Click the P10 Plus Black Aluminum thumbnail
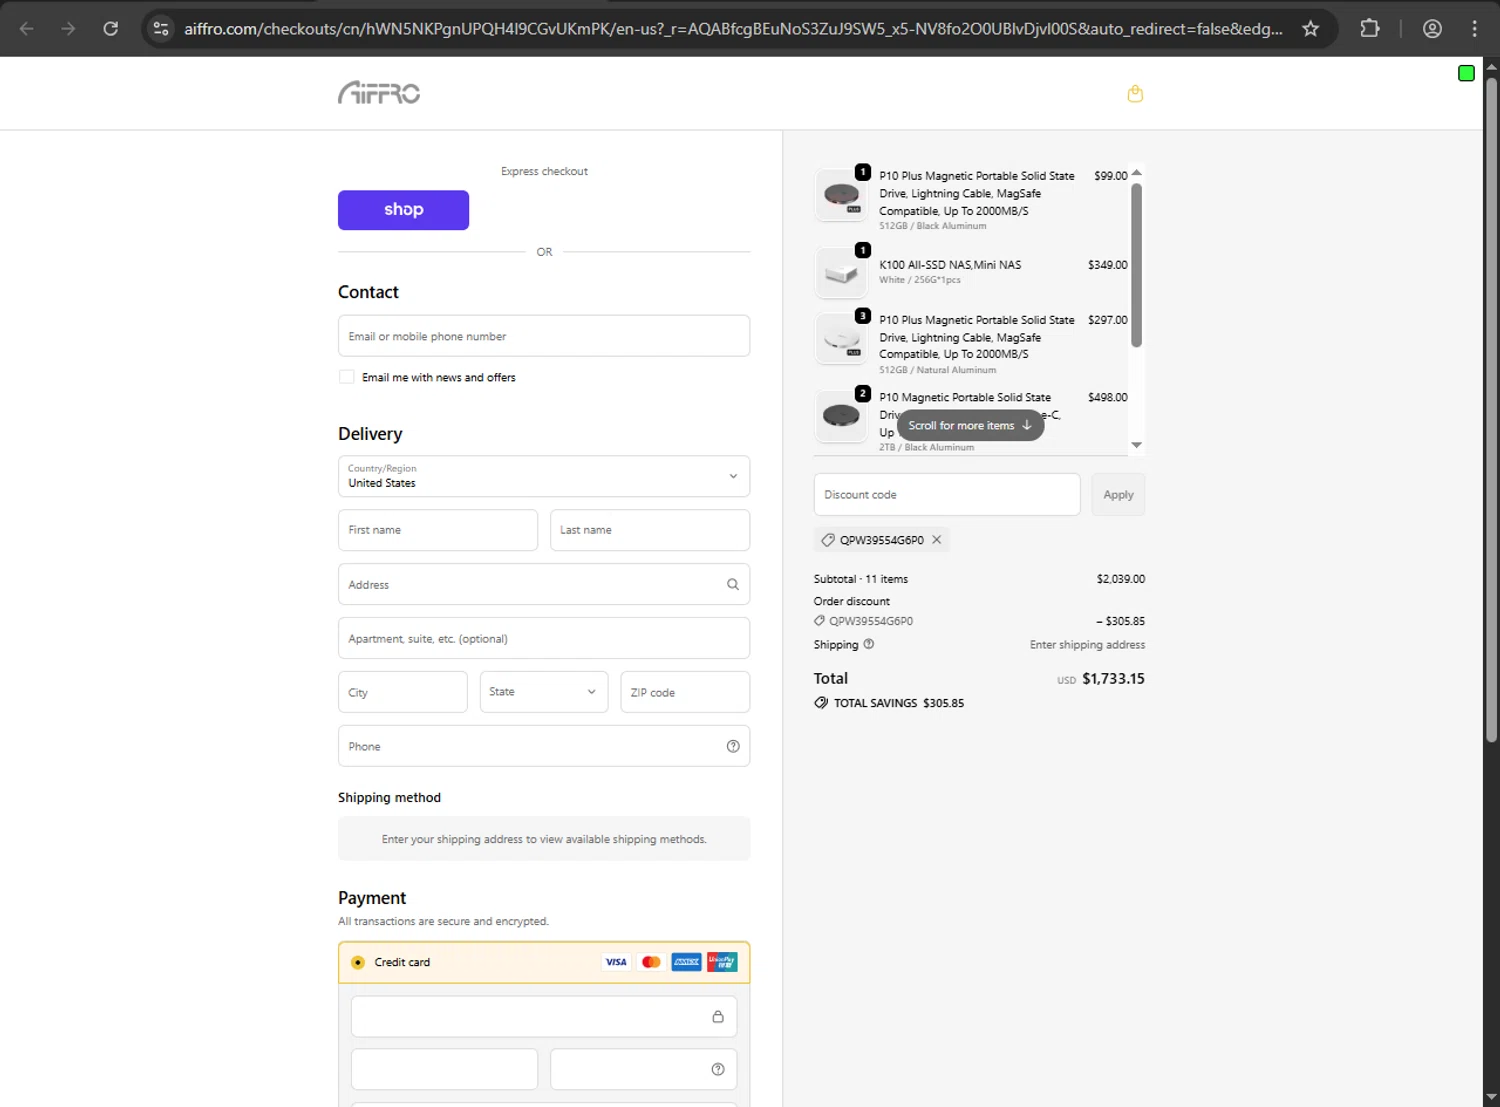Image resolution: width=1500 pixels, height=1107 pixels. 841,195
